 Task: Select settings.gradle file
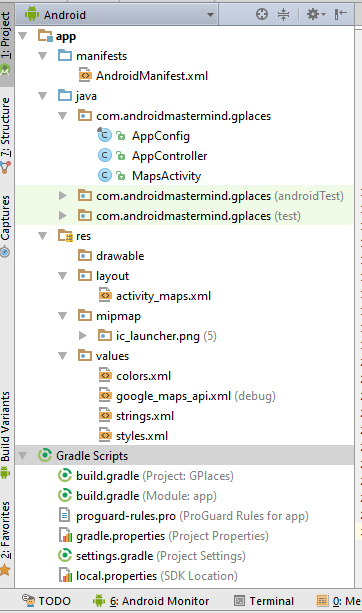pos(161,556)
